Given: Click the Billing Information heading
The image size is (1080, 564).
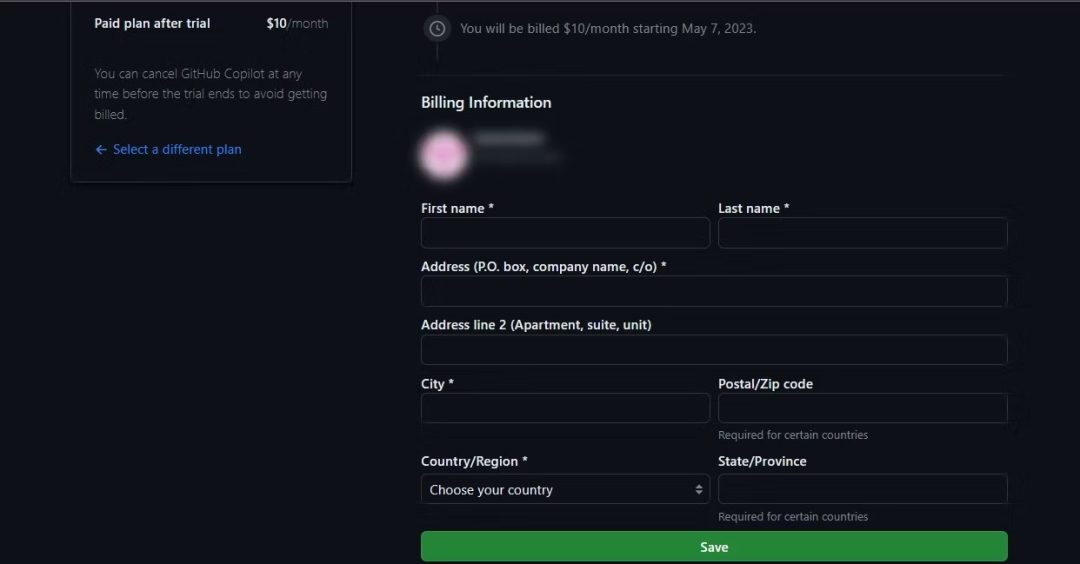Looking at the screenshot, I should pos(486,103).
